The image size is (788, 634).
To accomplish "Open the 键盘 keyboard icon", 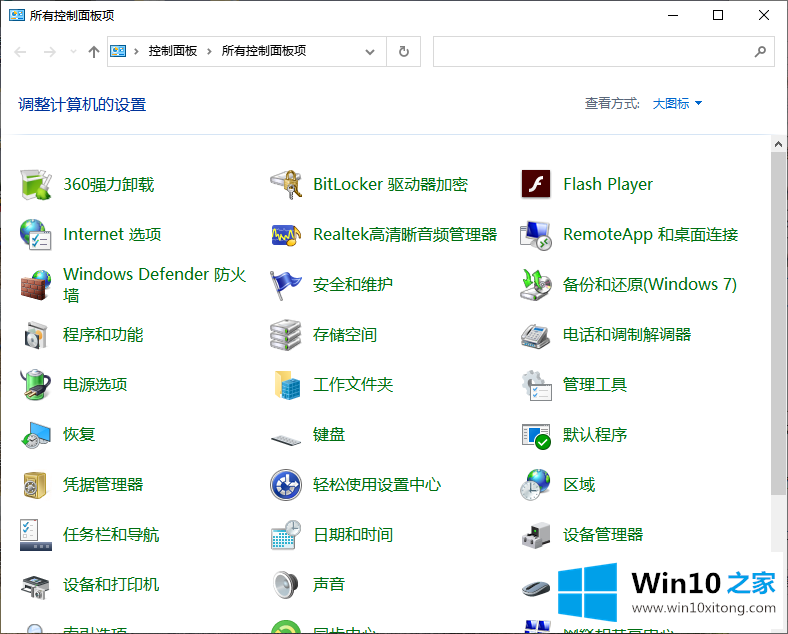I will pos(285,440).
